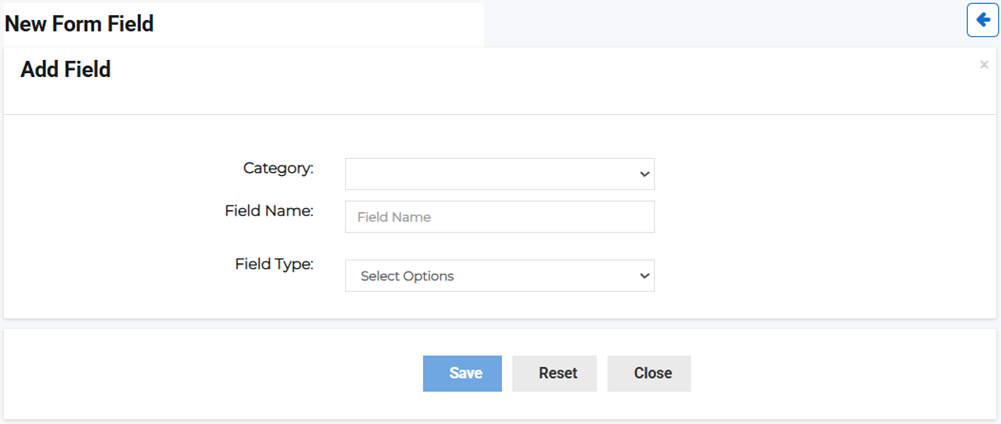Screen dimensions: 1001x424
Task: Click the "Field Name:" label
Action: 269,211
